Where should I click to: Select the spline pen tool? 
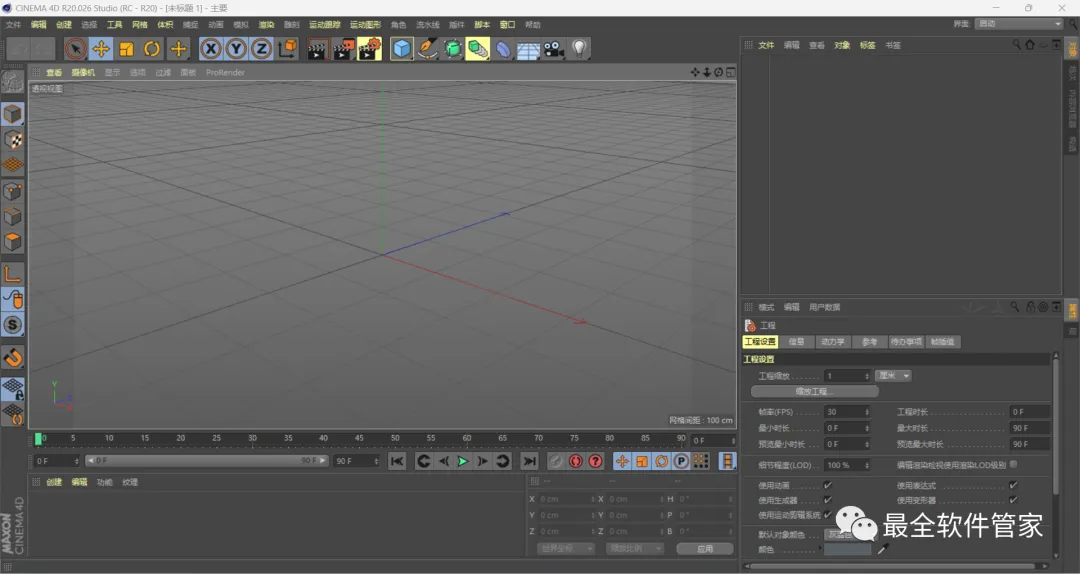(428, 49)
